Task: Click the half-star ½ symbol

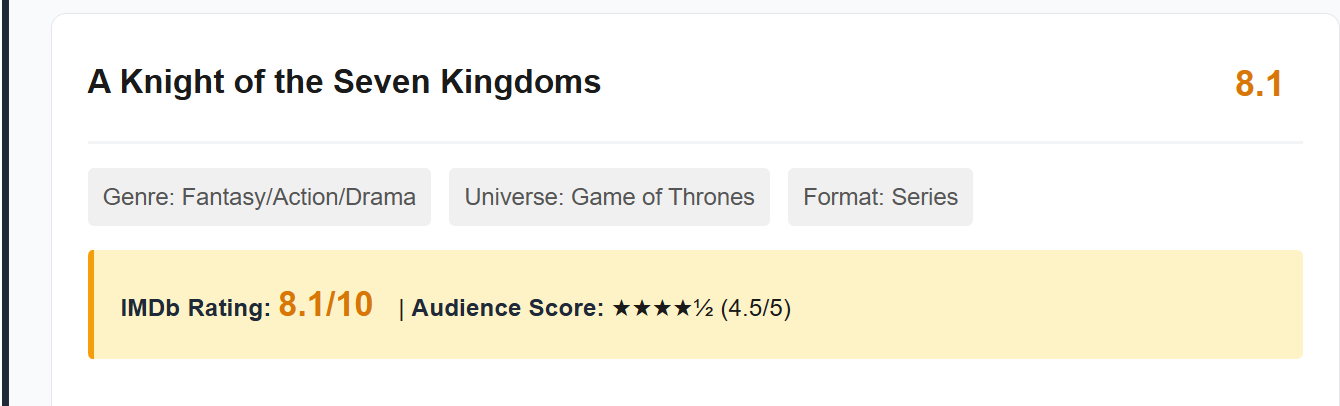Action: (x=705, y=308)
